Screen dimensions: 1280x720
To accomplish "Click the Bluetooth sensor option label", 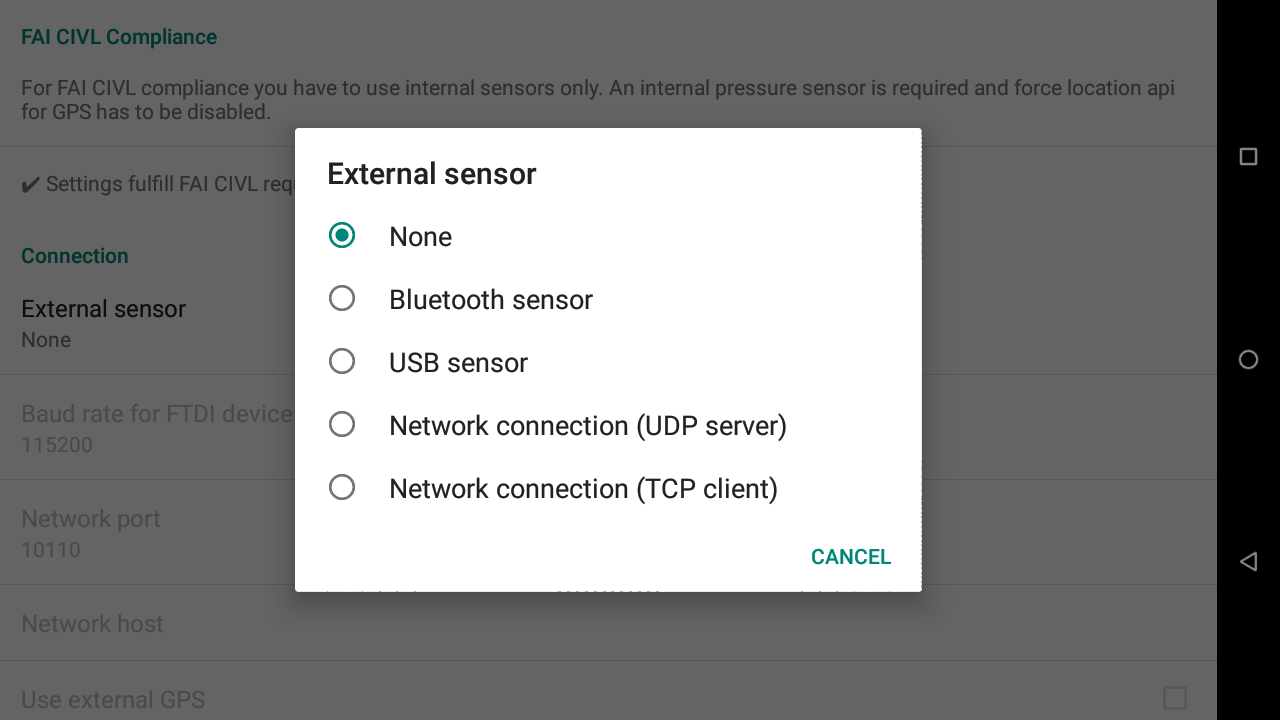I will coord(491,300).
